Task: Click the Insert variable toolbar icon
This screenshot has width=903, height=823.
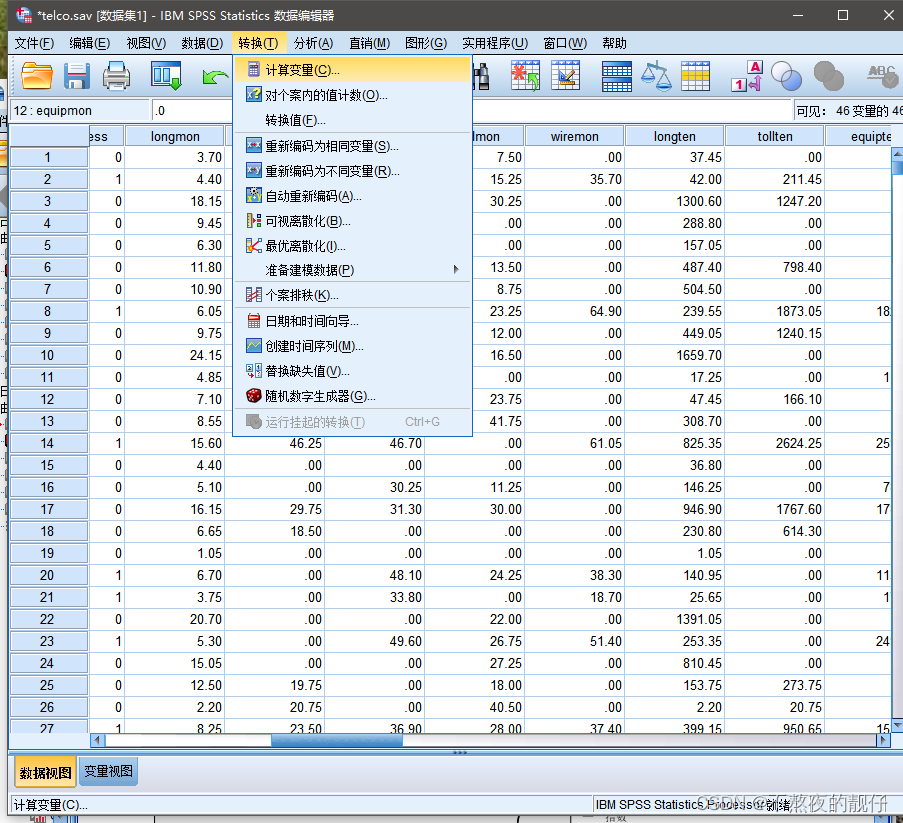Action: point(566,76)
